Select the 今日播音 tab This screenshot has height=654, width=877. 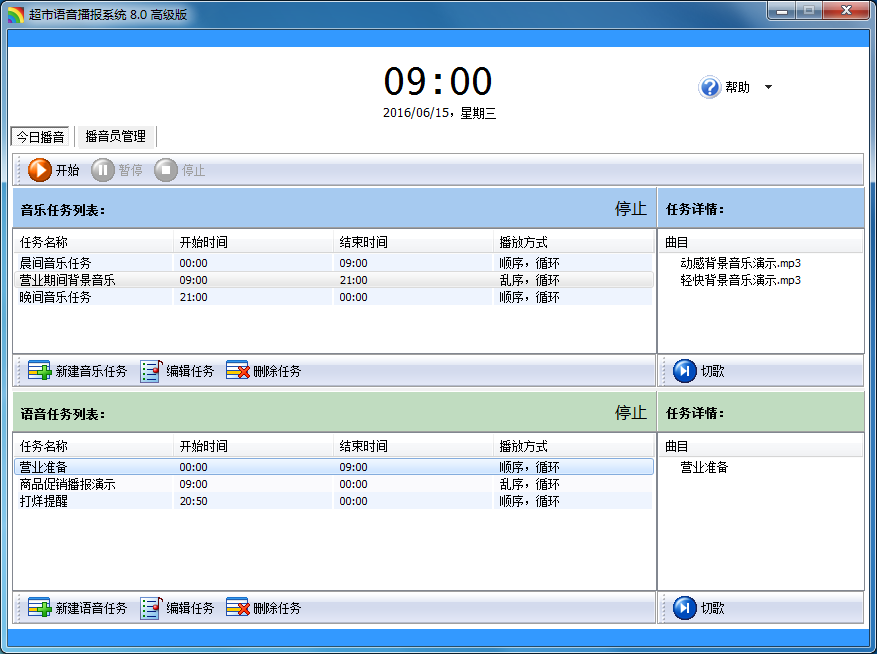pos(40,136)
